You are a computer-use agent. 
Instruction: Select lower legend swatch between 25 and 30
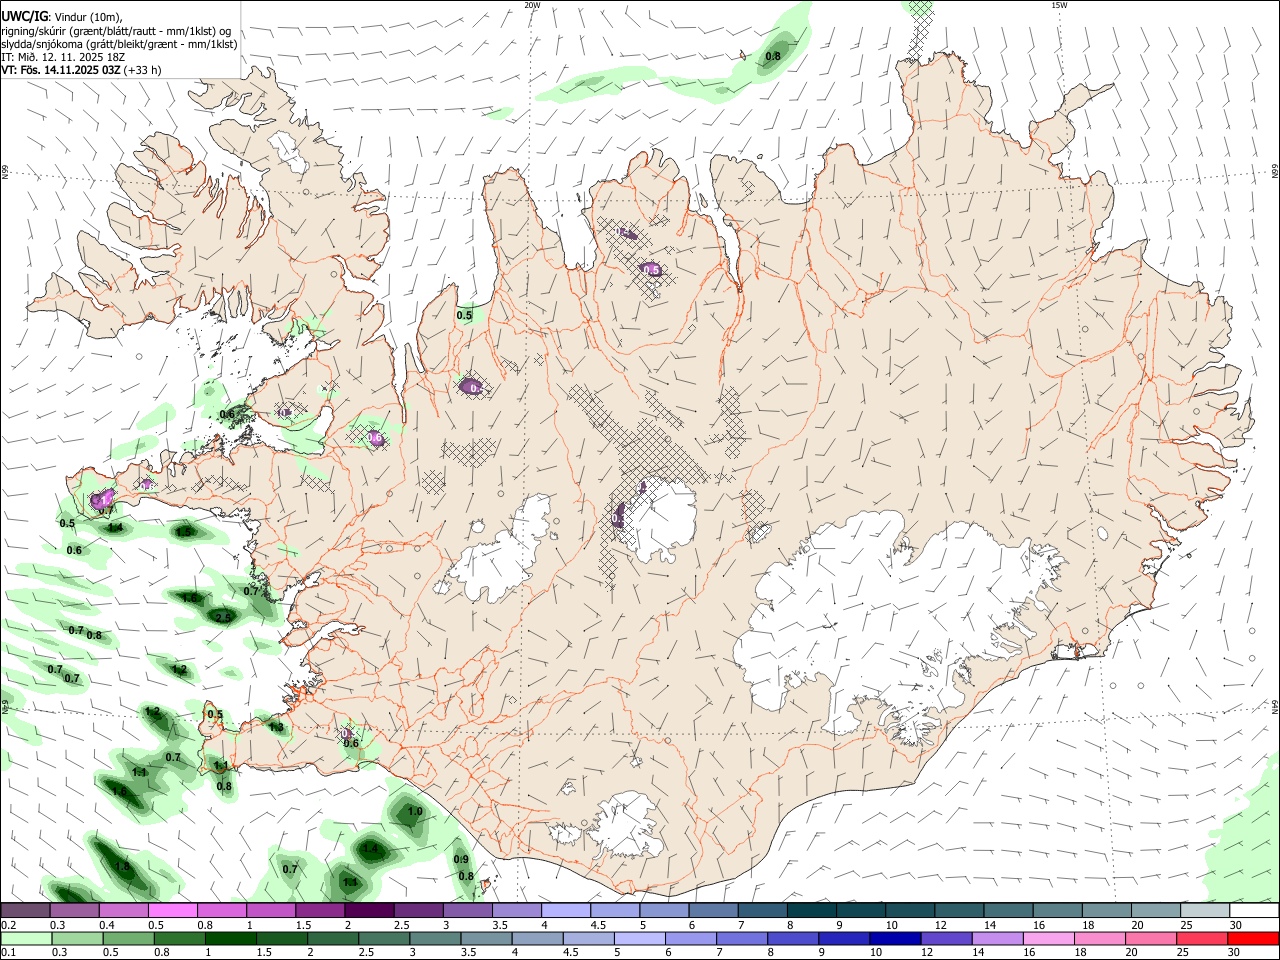pos(1201,938)
